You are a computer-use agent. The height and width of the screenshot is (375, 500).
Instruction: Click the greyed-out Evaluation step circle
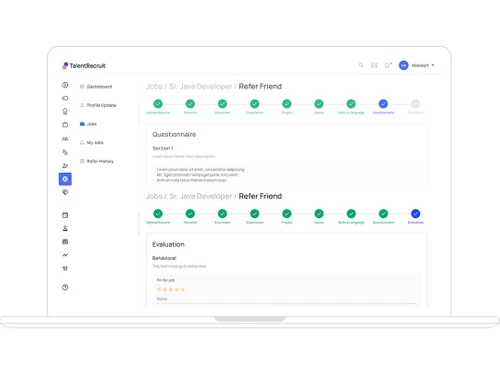(415, 104)
